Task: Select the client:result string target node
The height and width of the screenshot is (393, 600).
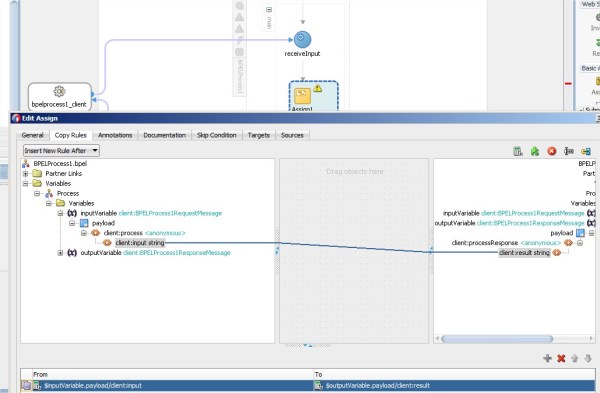Action: [525, 253]
